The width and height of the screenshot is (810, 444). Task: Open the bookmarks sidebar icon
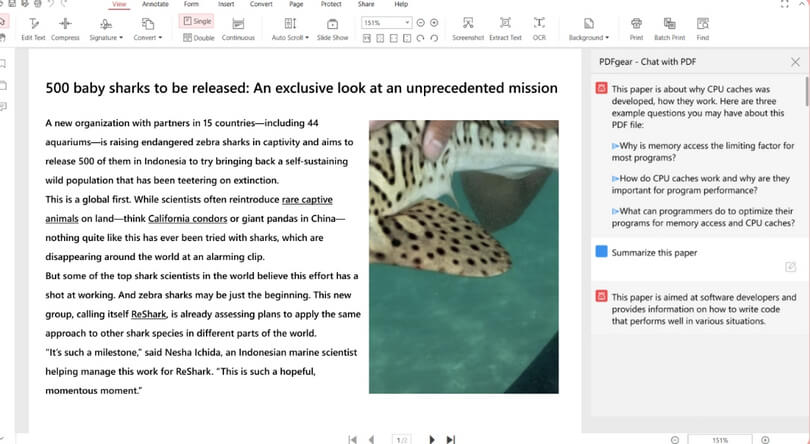coord(3,64)
